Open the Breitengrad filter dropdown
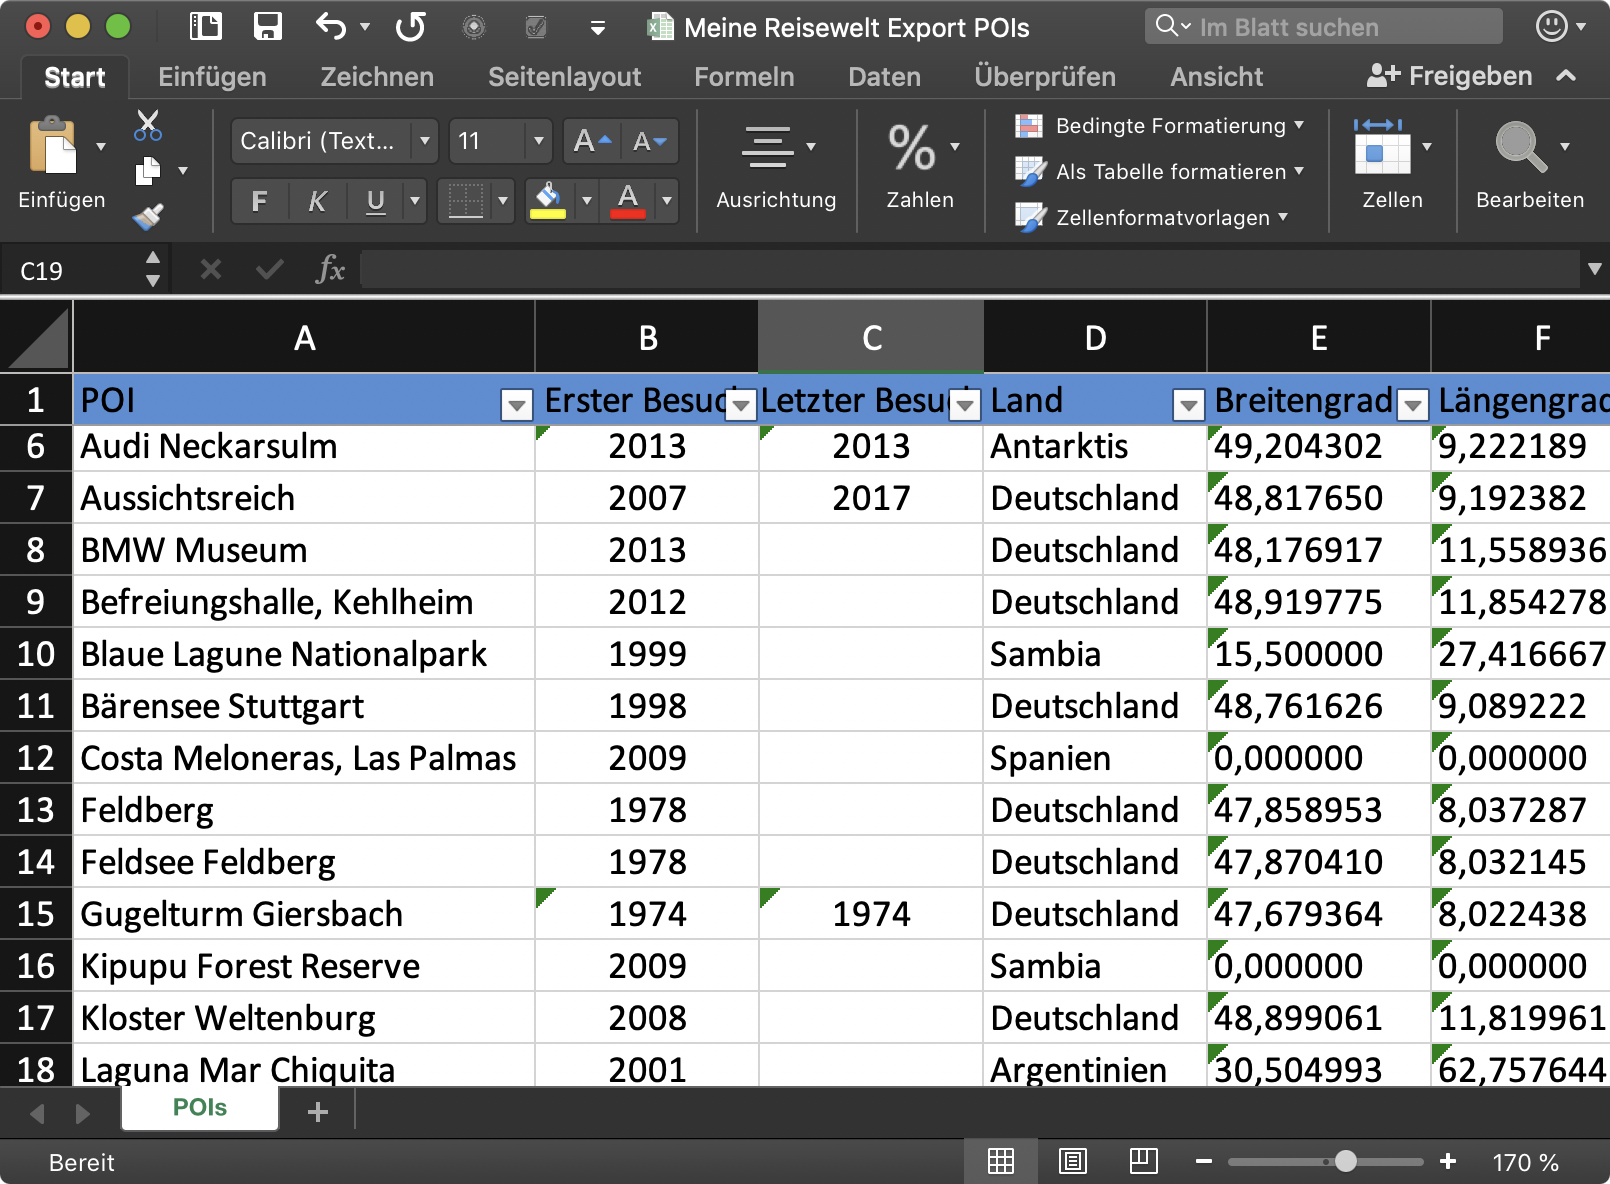This screenshot has width=1610, height=1184. pyautogui.click(x=1413, y=405)
